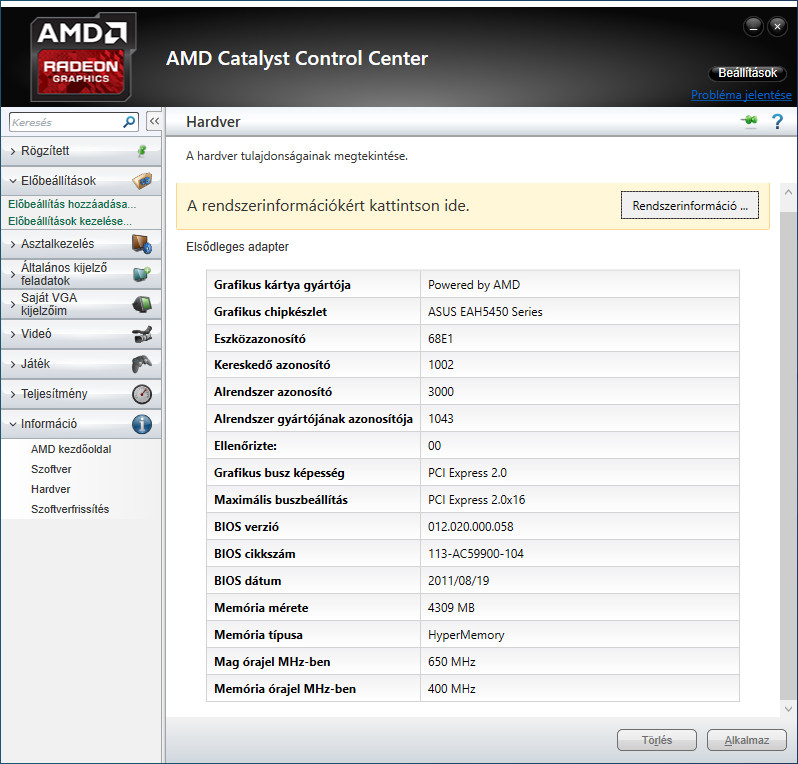
Task: Click the Információ blue info icon
Action: [142, 424]
